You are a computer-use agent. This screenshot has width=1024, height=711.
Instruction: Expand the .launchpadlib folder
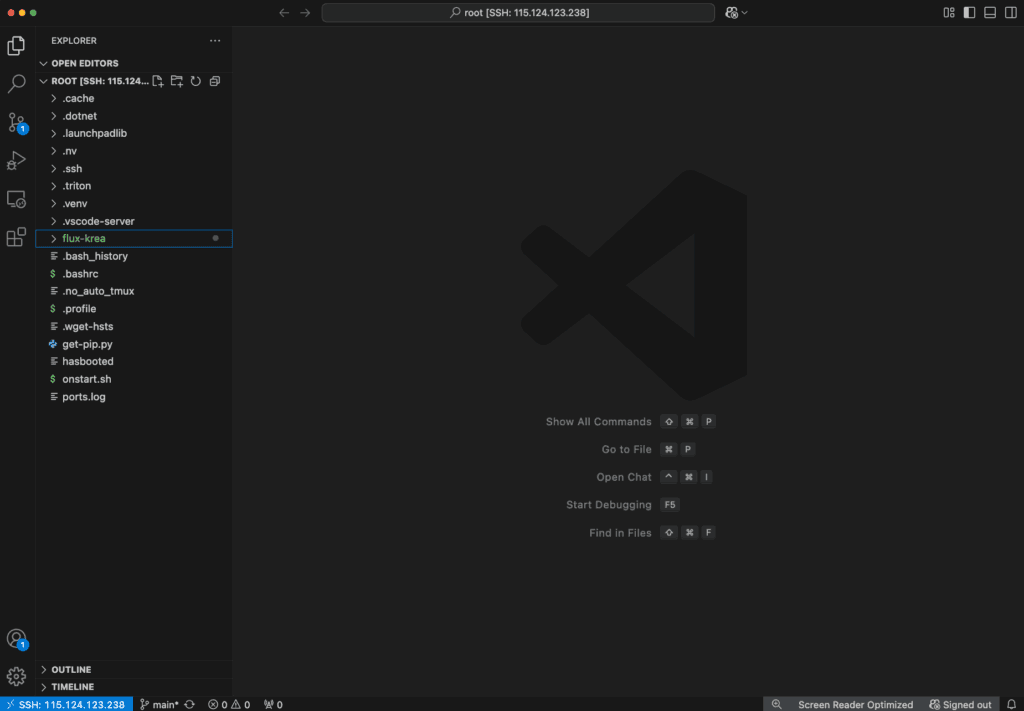tap(134, 133)
